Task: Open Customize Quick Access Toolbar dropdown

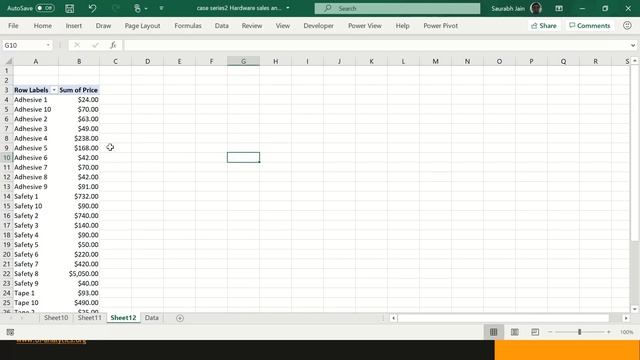Action: tap(161, 8)
